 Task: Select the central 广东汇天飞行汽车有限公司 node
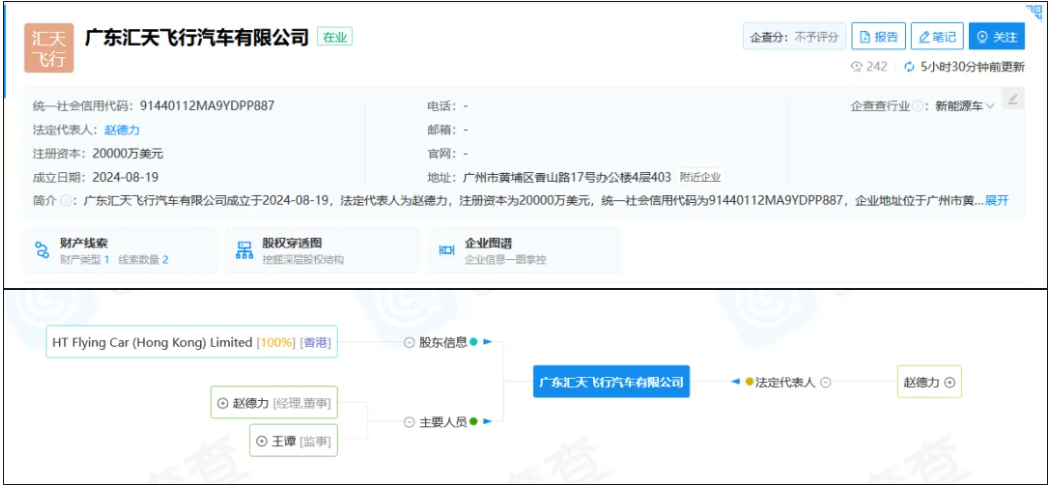611,382
